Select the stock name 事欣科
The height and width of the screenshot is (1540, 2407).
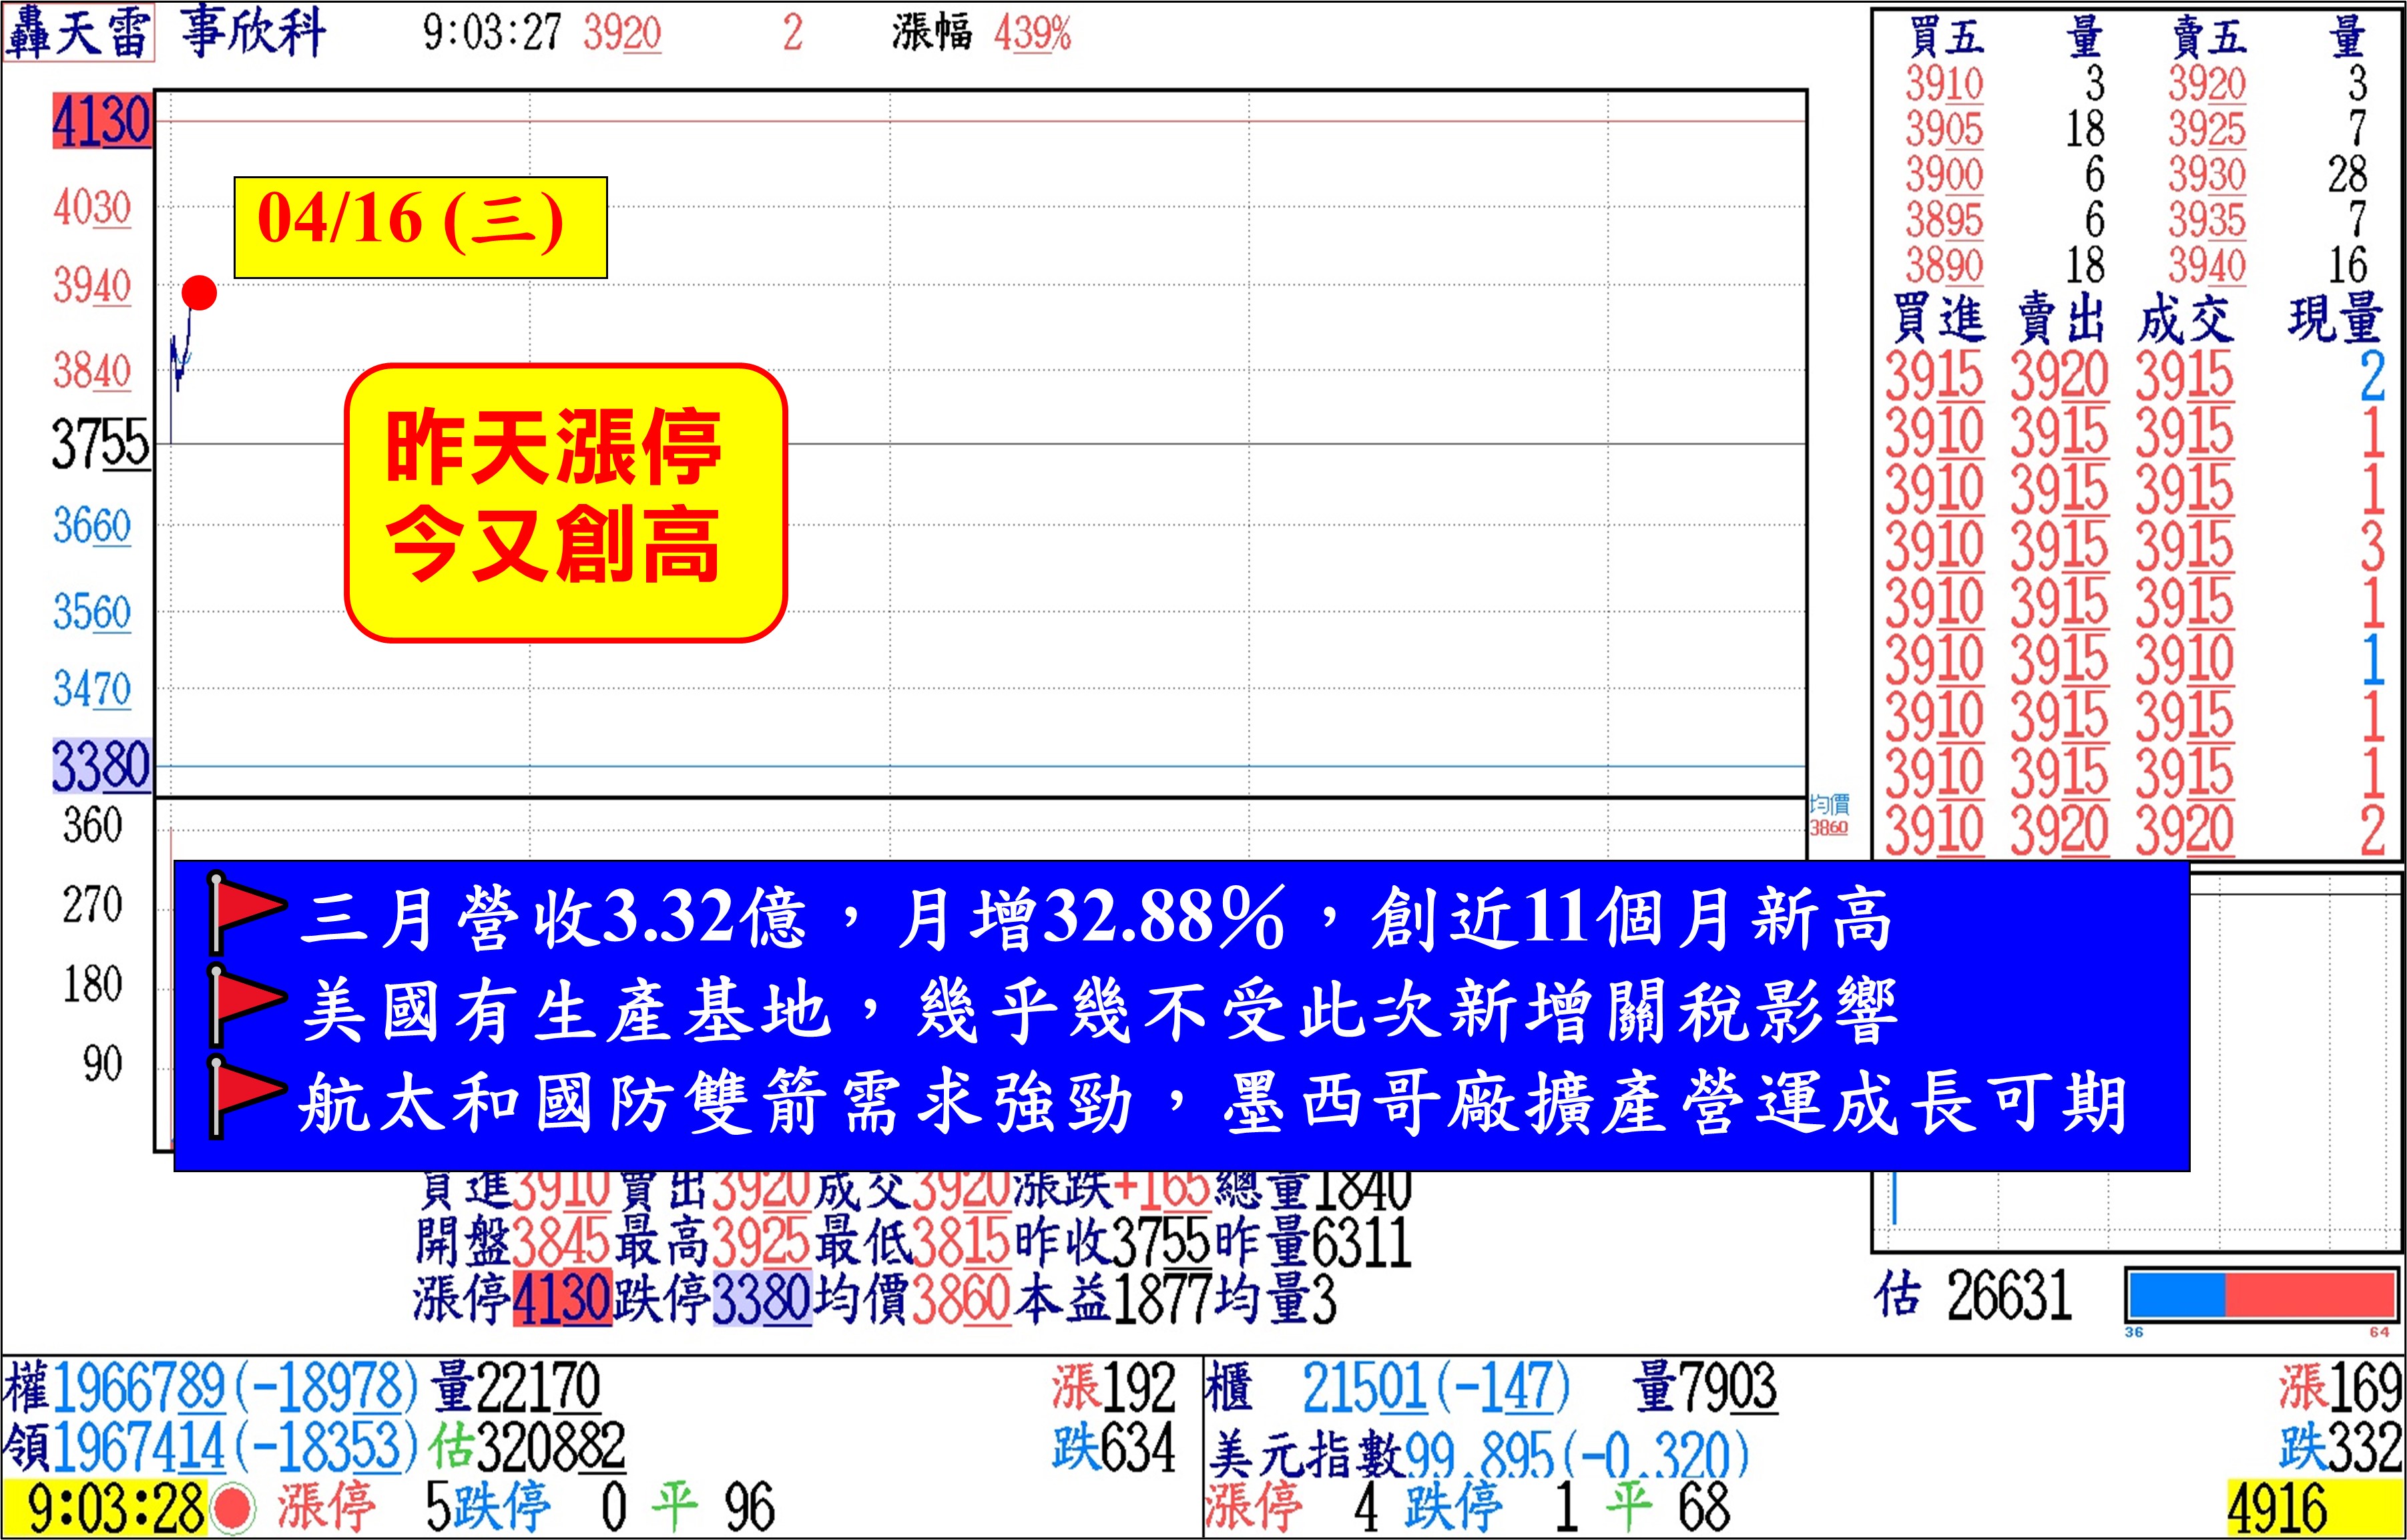(x=253, y=33)
